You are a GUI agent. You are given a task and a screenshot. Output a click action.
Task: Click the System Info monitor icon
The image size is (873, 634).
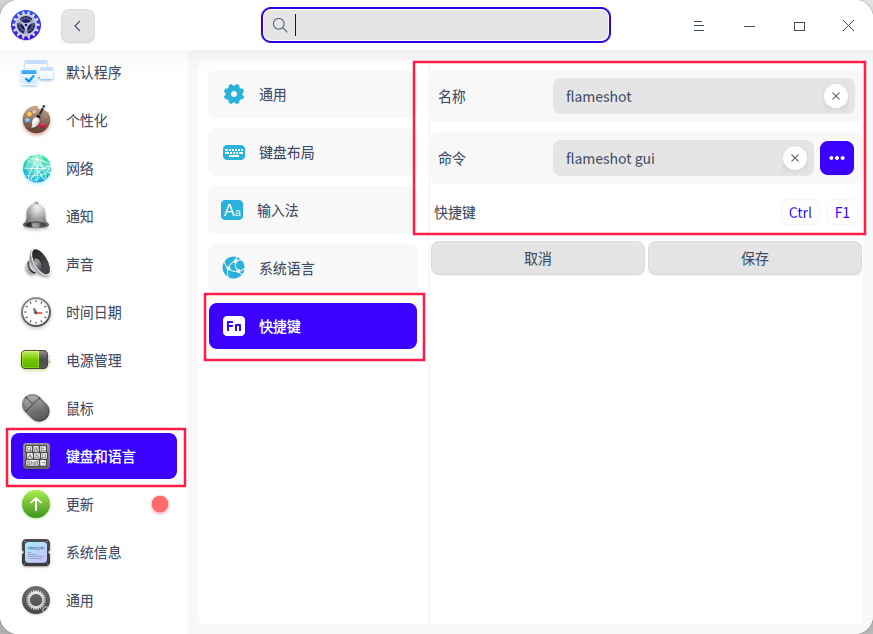(36, 553)
